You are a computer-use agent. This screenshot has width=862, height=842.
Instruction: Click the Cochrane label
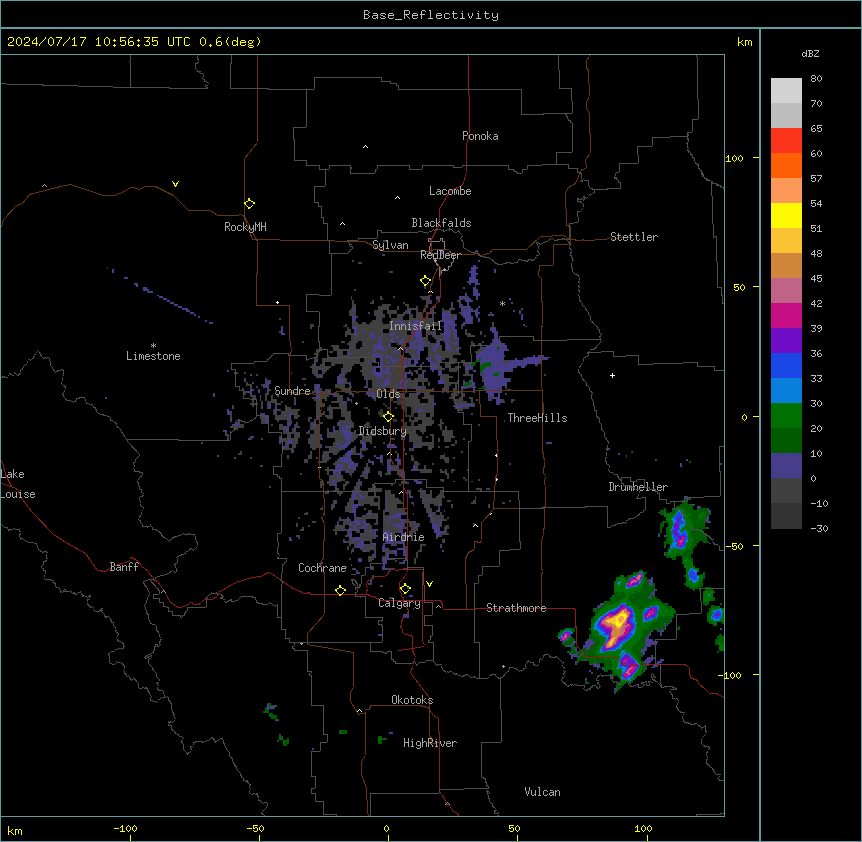(x=322, y=568)
